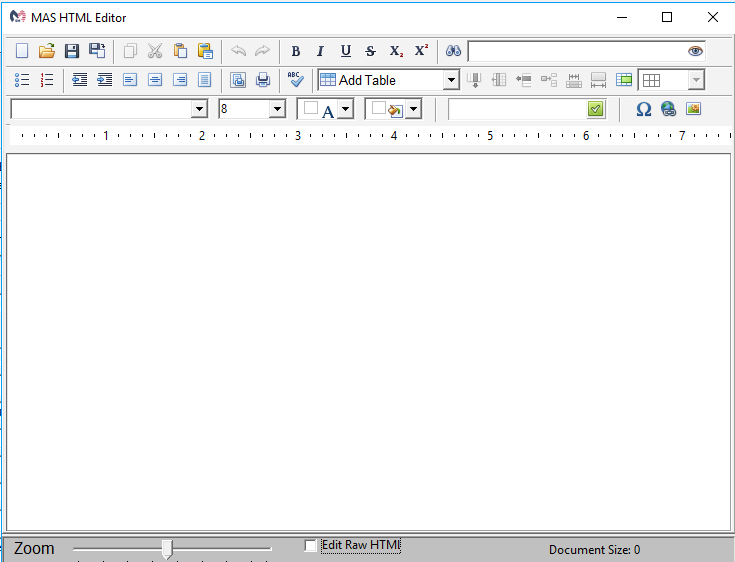Click the Paste clipboard icon

(180, 51)
